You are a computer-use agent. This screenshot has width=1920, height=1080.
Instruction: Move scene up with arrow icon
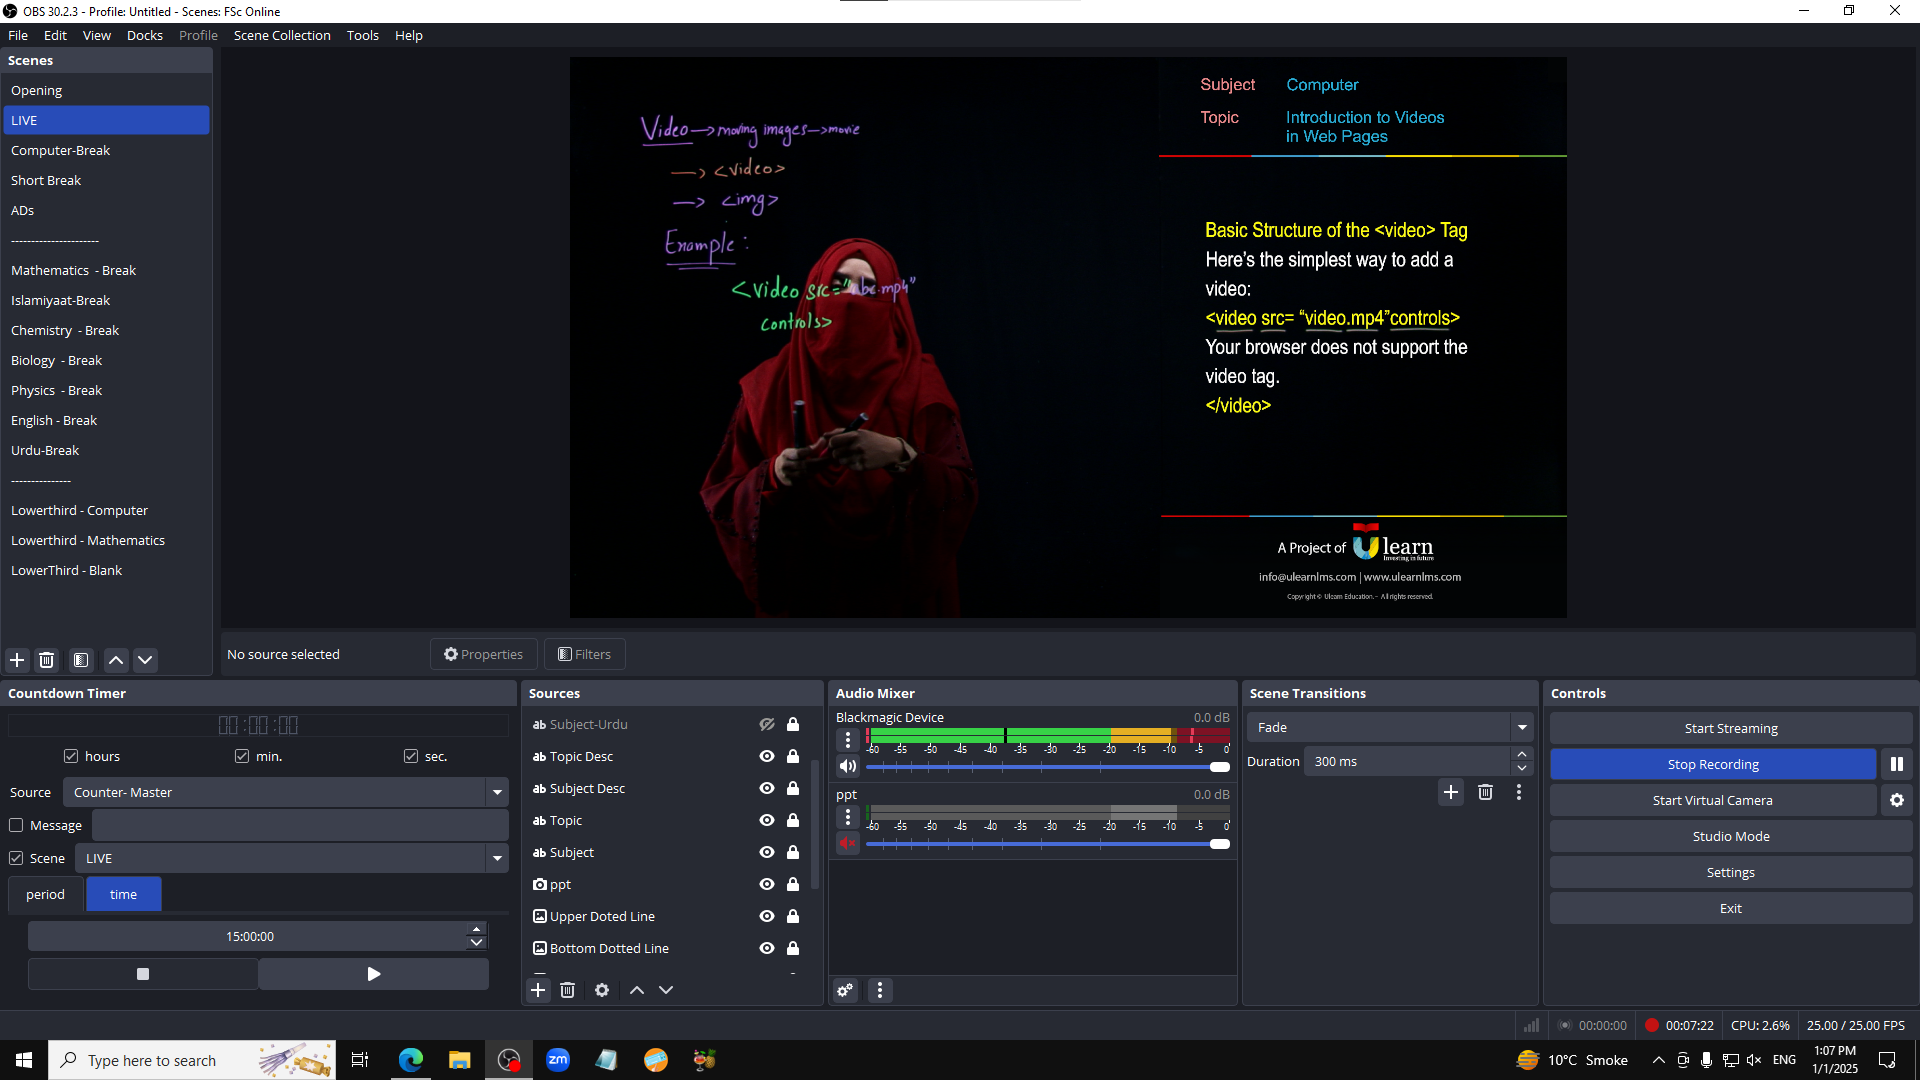116,660
